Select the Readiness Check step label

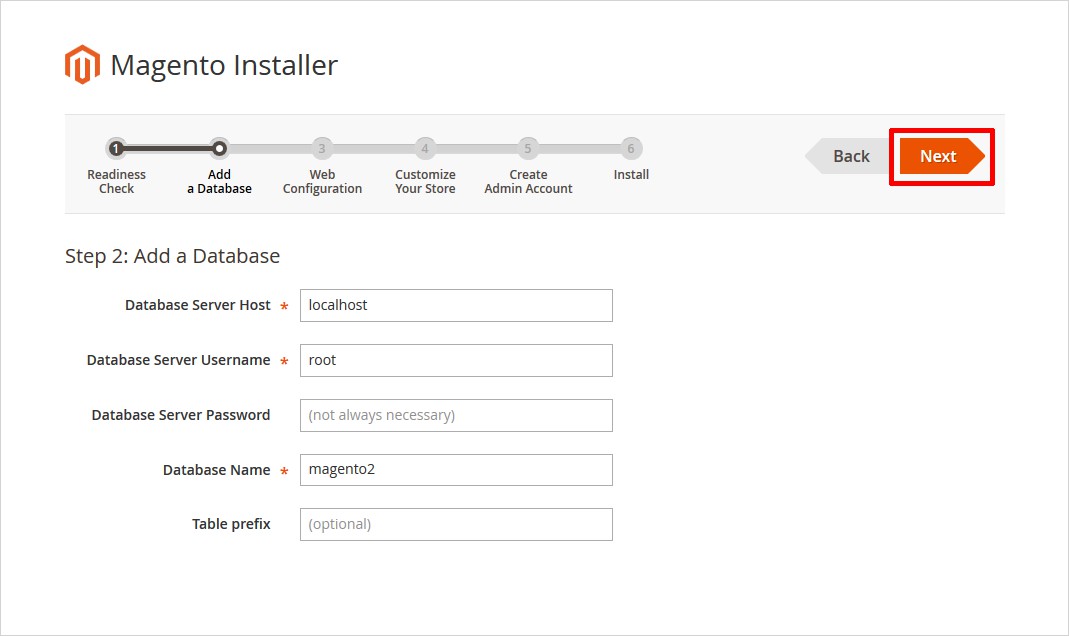point(116,182)
